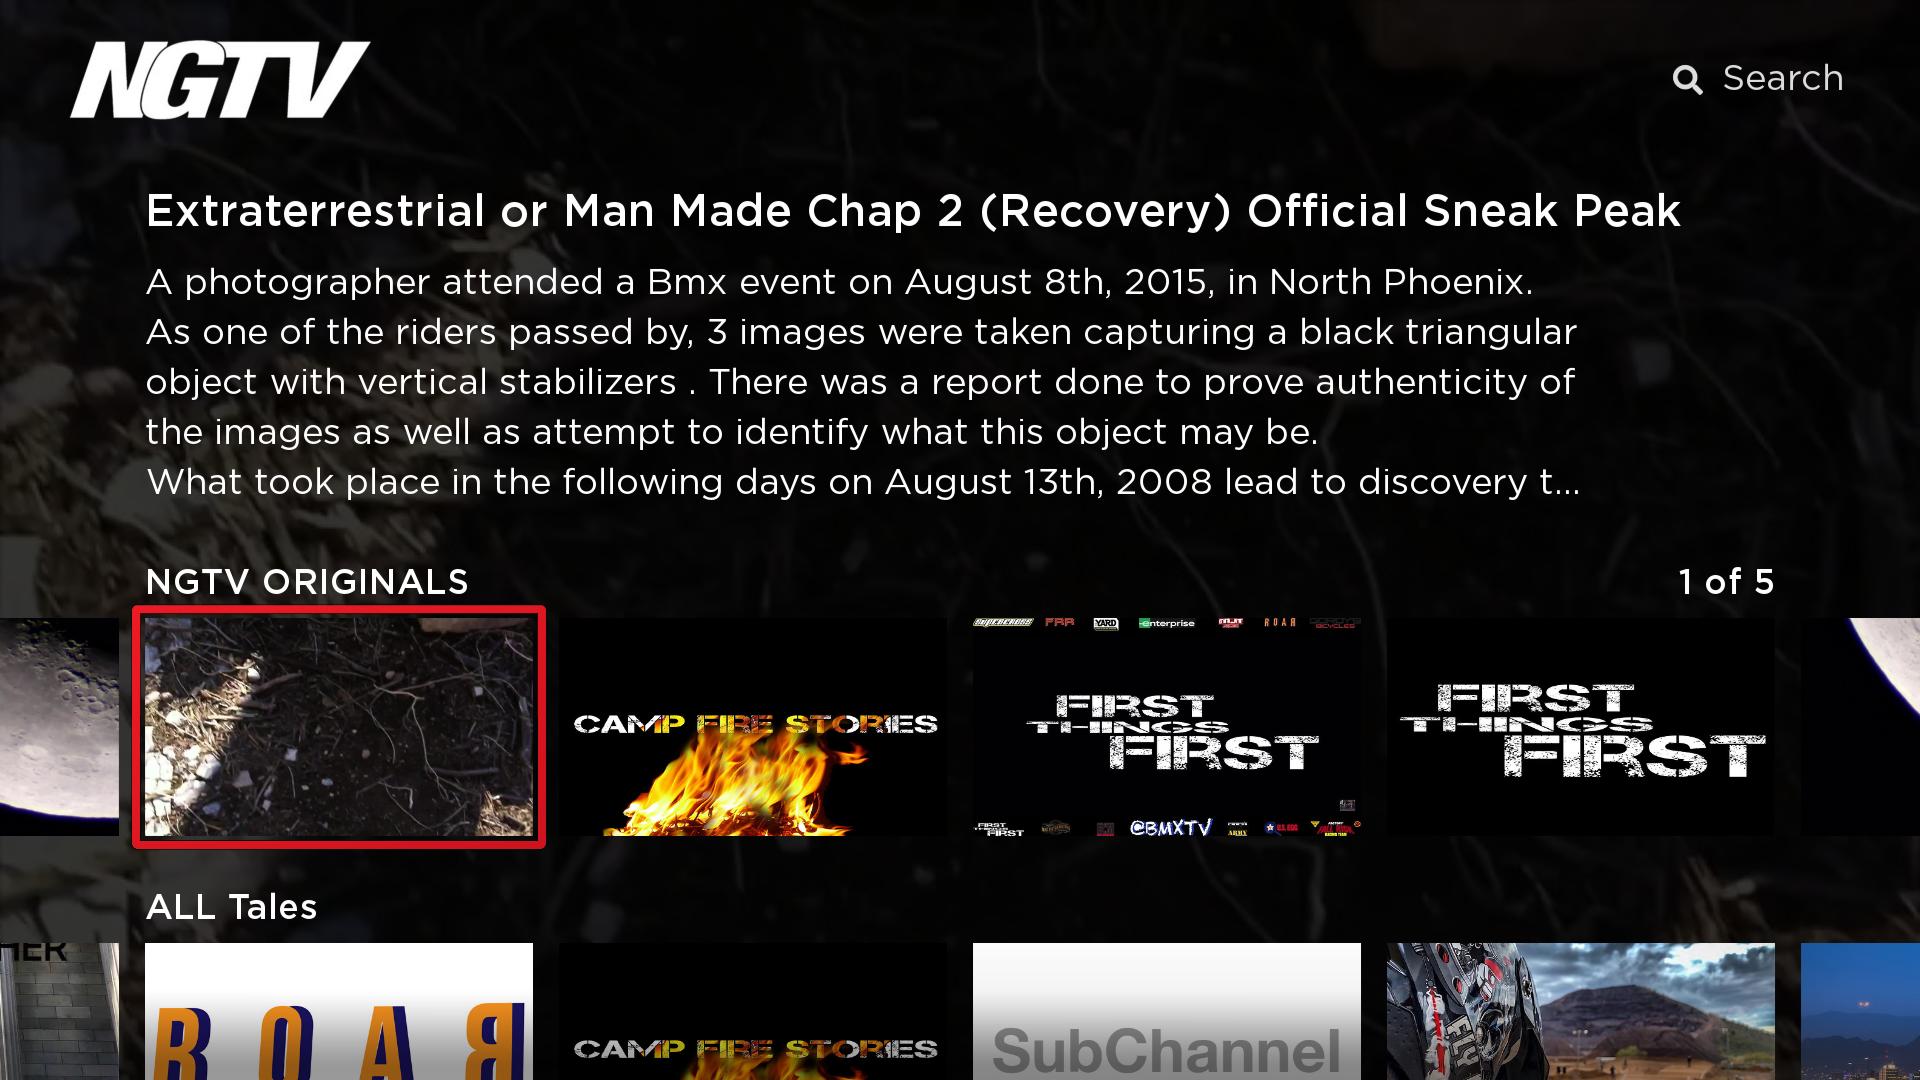Select the SubChannel tile
1920x1080 pixels.
click(1167, 1011)
